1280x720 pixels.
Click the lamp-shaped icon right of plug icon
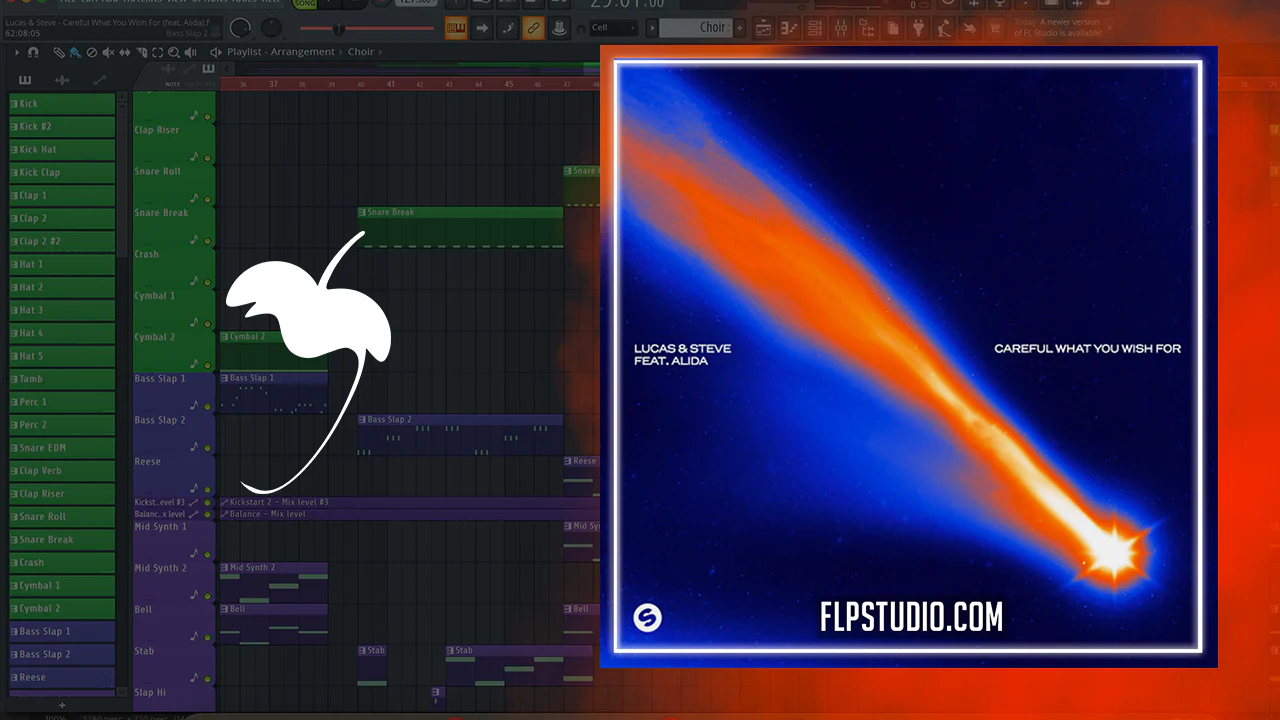tap(945, 29)
